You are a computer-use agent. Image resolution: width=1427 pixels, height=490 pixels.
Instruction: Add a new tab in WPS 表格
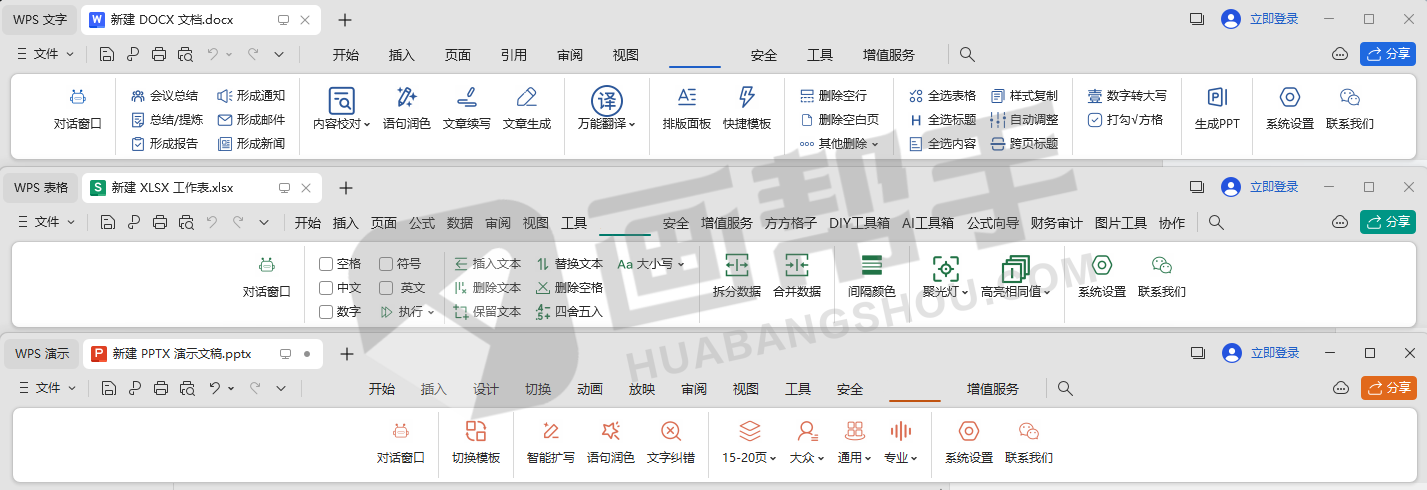(x=346, y=187)
